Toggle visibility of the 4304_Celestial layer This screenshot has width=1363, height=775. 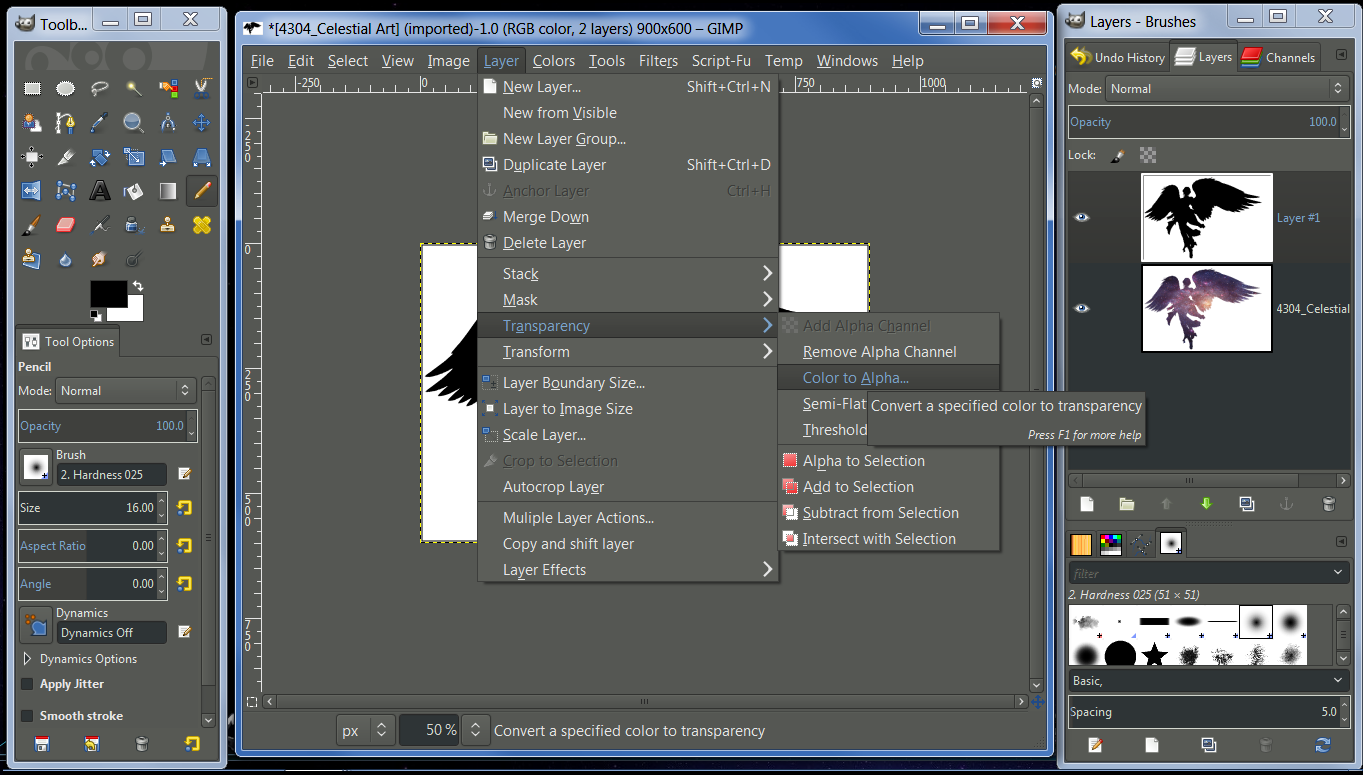pos(1081,308)
